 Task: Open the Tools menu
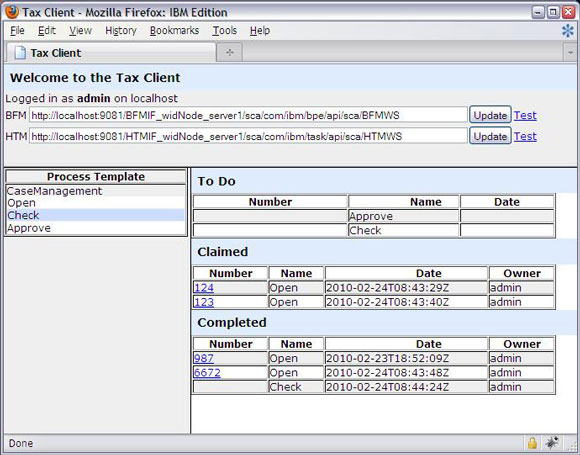click(x=225, y=31)
